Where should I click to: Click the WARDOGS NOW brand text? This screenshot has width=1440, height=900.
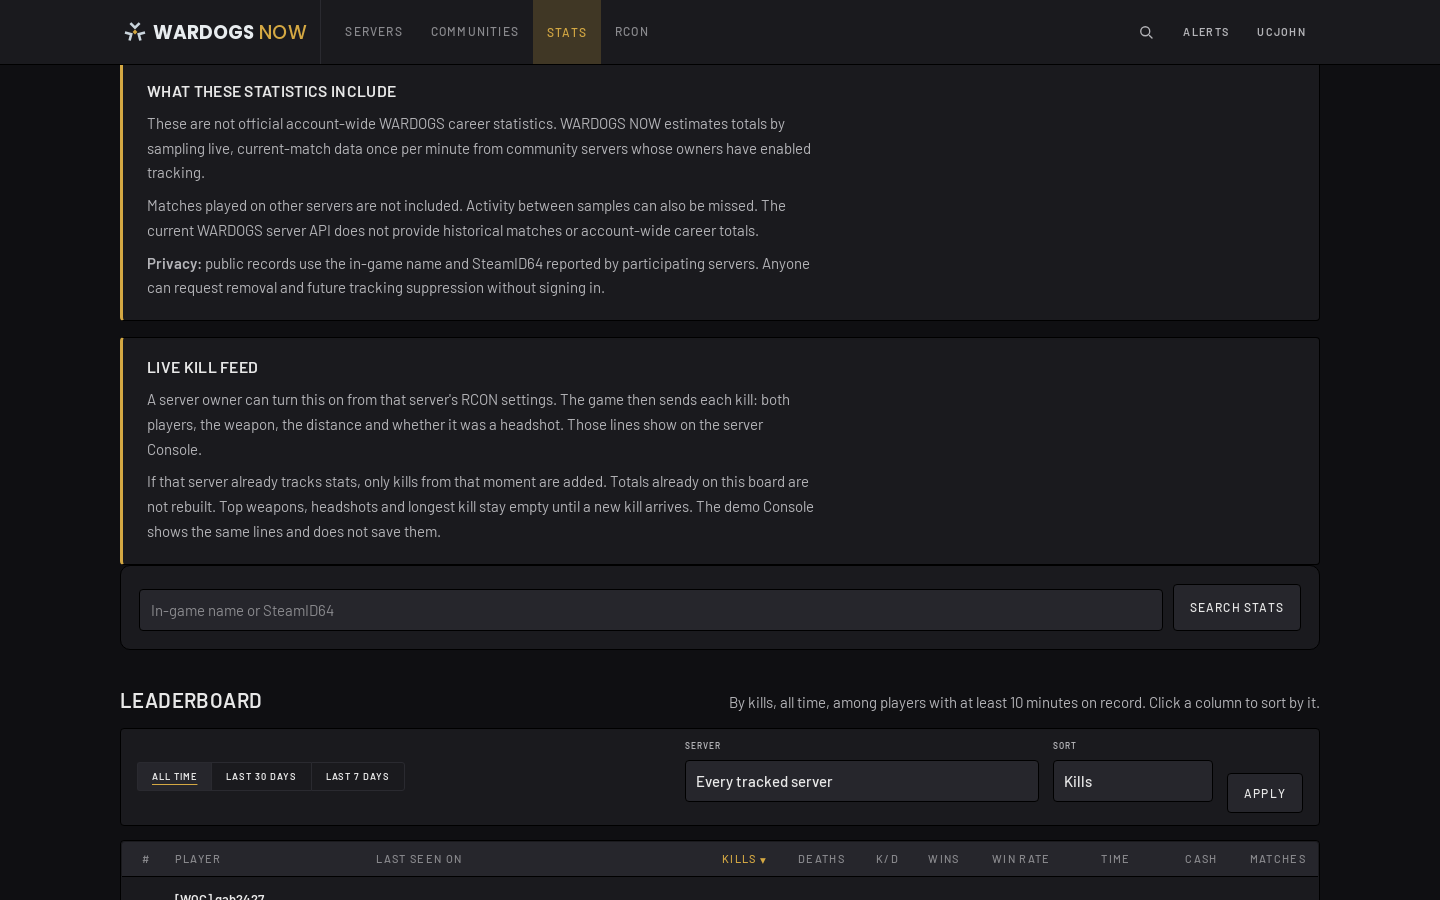click(x=230, y=32)
